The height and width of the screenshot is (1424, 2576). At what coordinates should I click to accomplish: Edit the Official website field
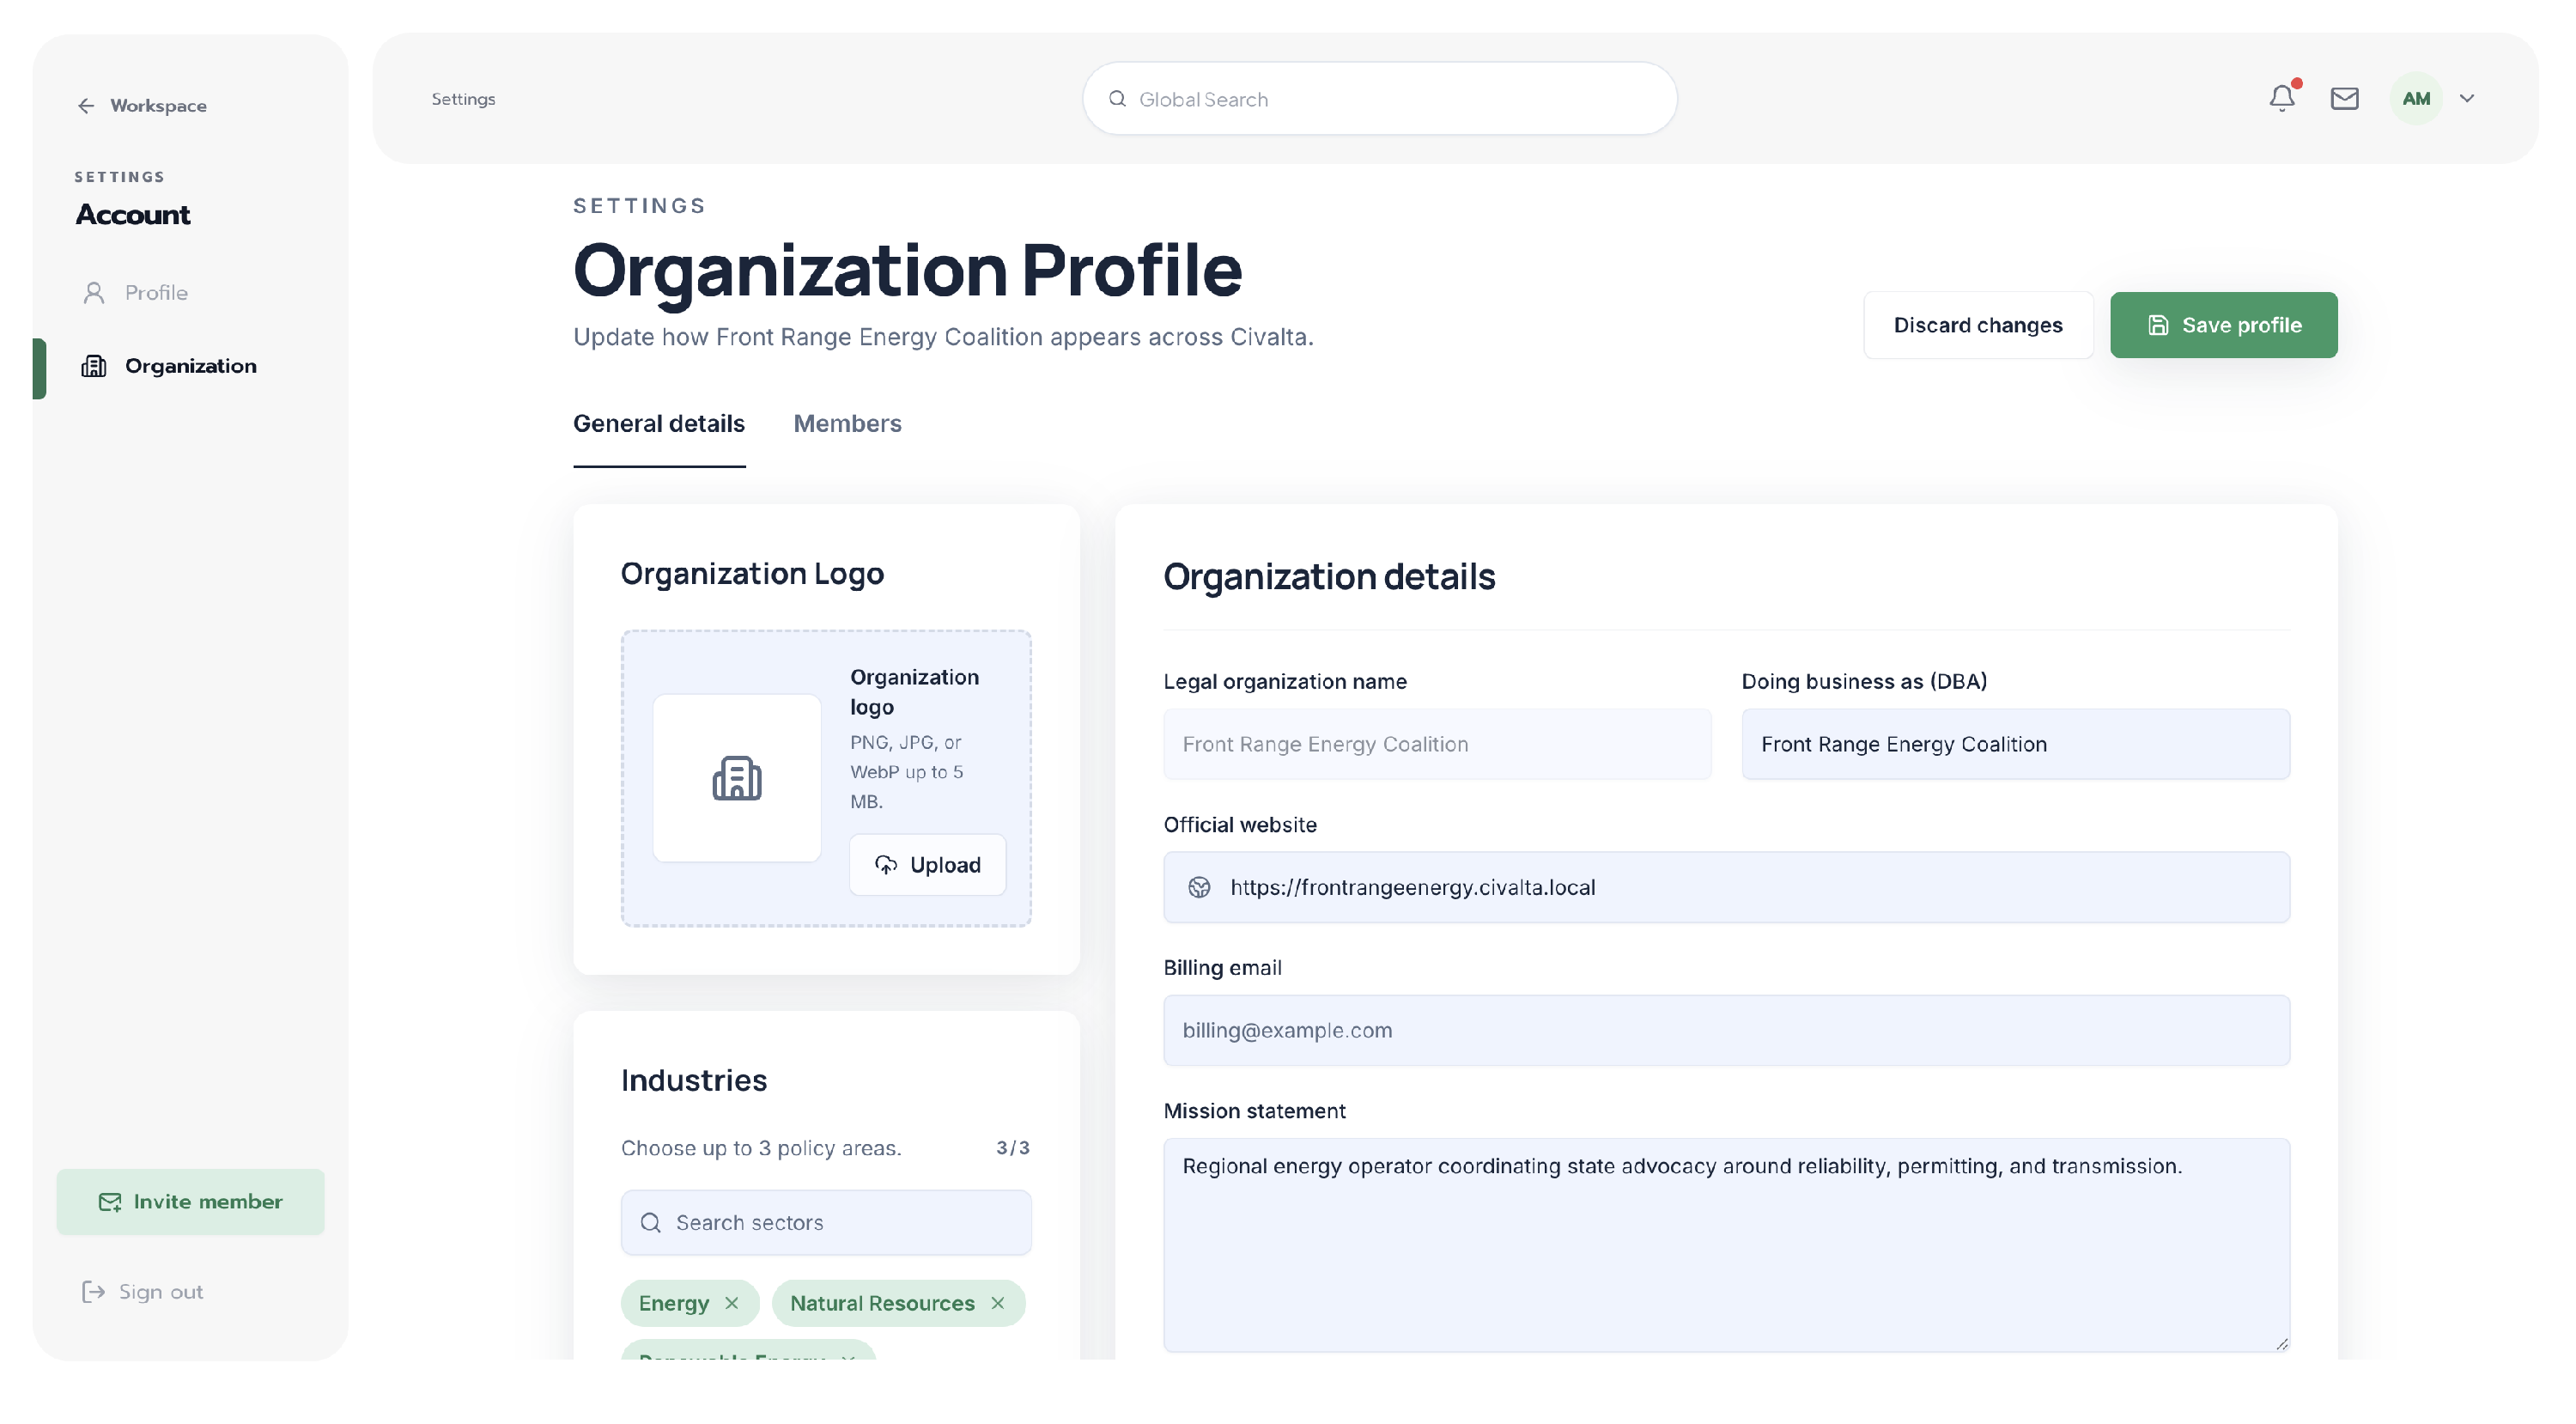[1726, 887]
